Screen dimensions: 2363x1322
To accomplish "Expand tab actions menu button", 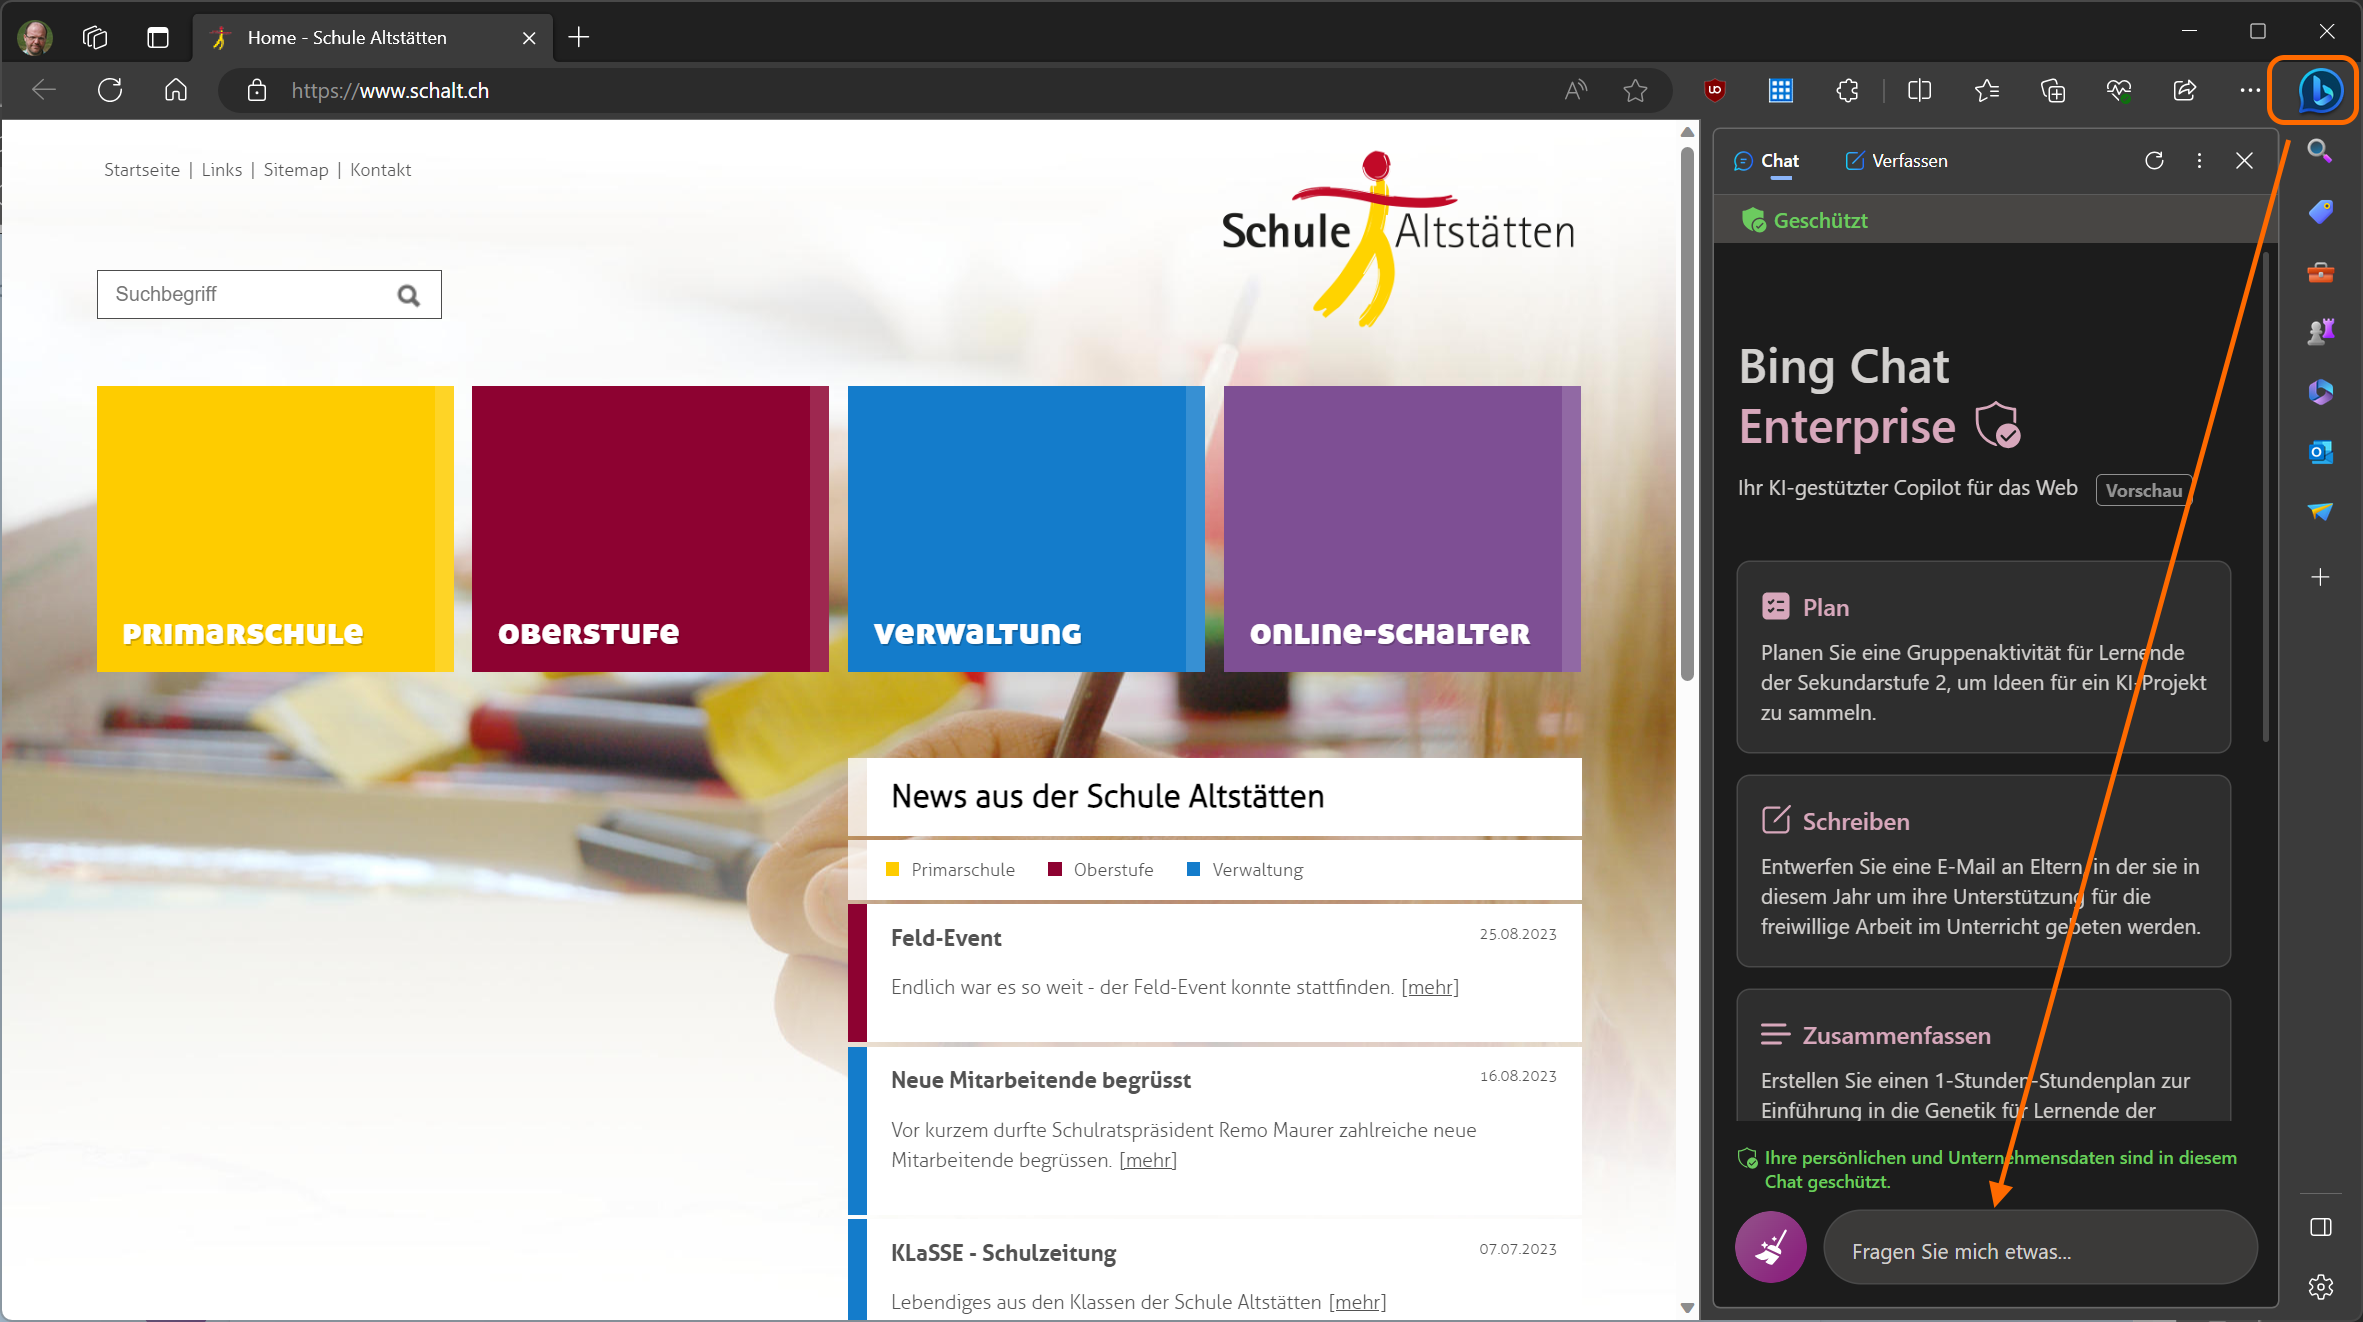I will coord(158,38).
